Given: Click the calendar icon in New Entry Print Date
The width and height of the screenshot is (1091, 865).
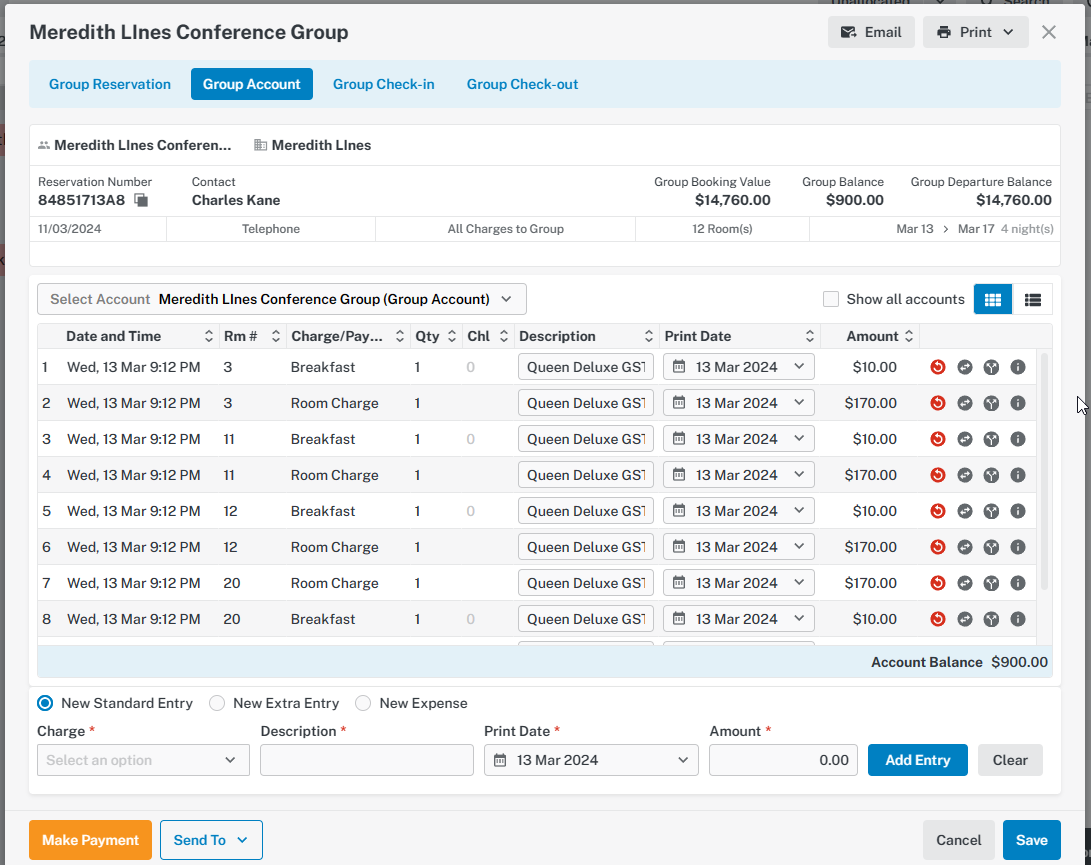Looking at the screenshot, I should tap(500, 761).
